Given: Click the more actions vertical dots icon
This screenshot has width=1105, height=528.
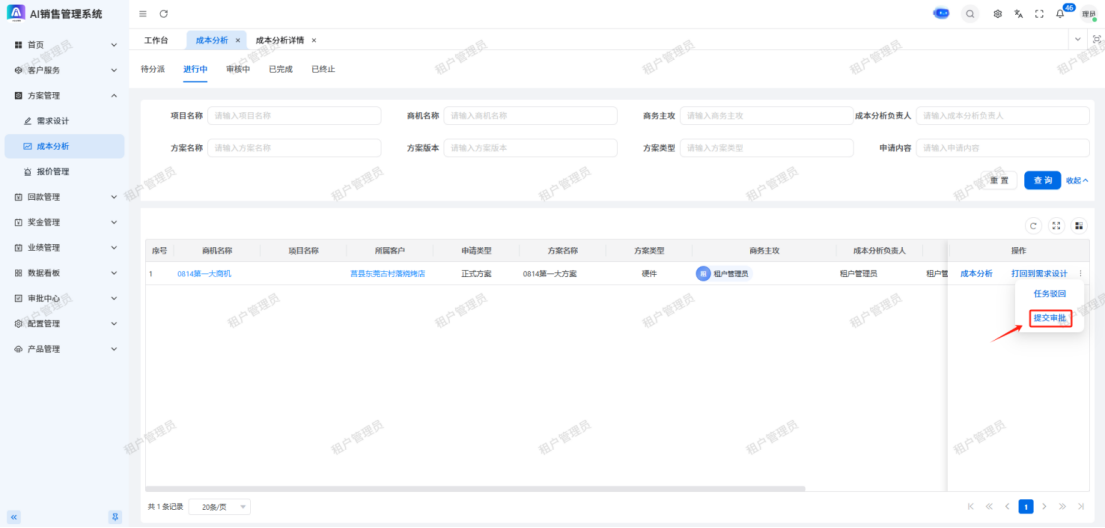Looking at the screenshot, I should (1080, 273).
